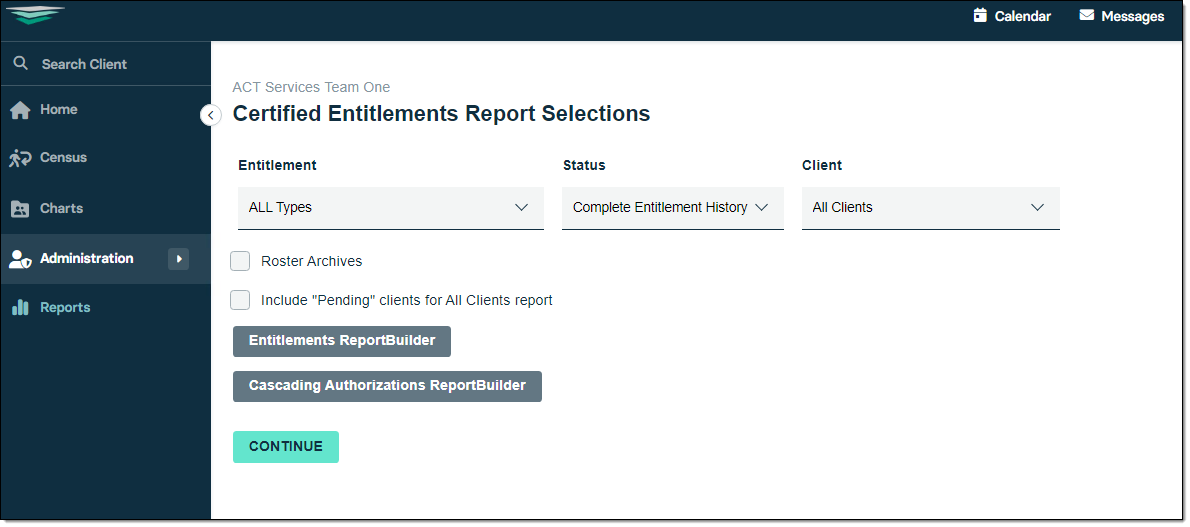Image resolution: width=1190 pixels, height=527 pixels.
Task: Open Reports in the sidebar
Action: 105,308
